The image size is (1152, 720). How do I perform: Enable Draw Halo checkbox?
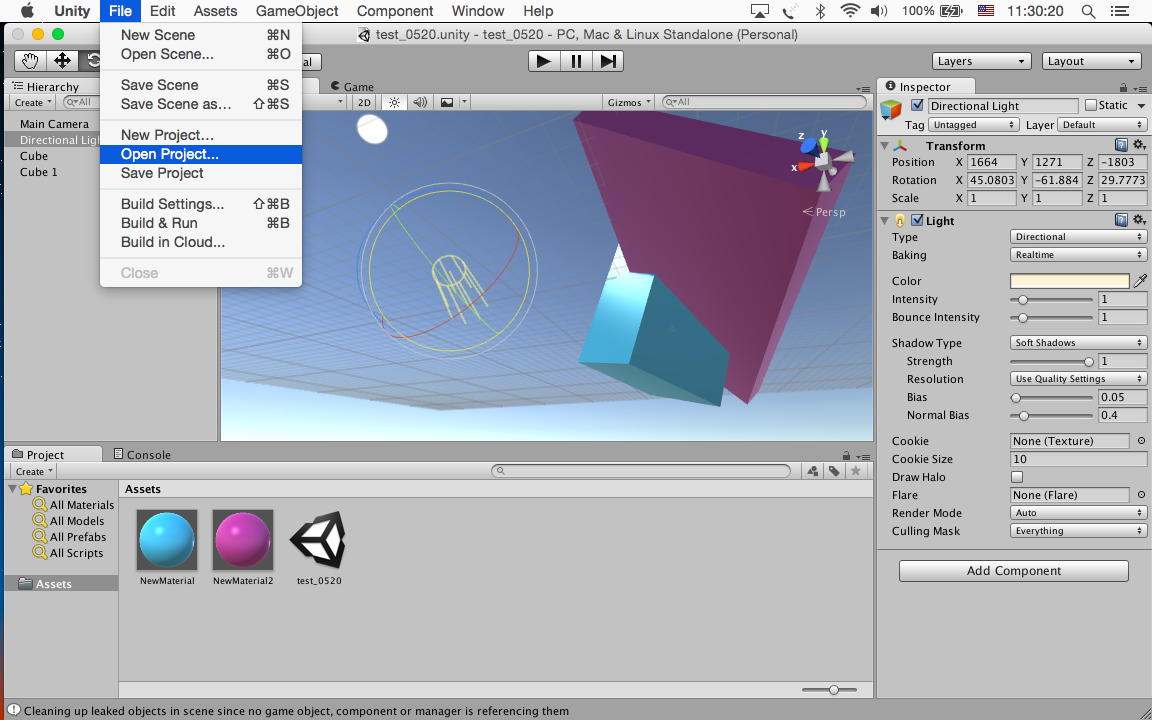[1017, 478]
